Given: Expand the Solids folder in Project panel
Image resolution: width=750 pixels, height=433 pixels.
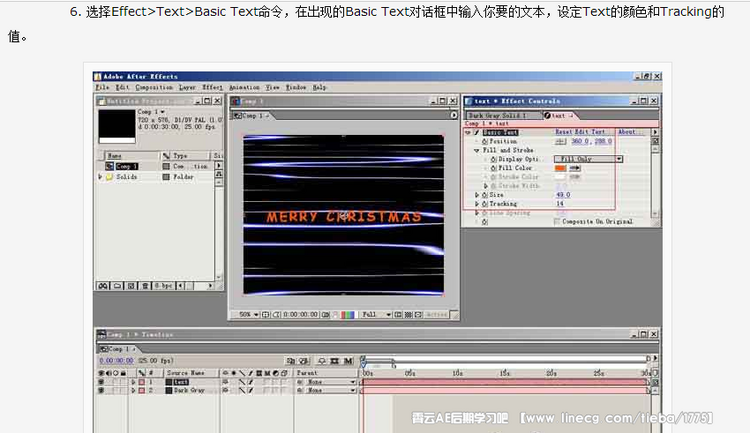Looking at the screenshot, I should (x=100, y=177).
